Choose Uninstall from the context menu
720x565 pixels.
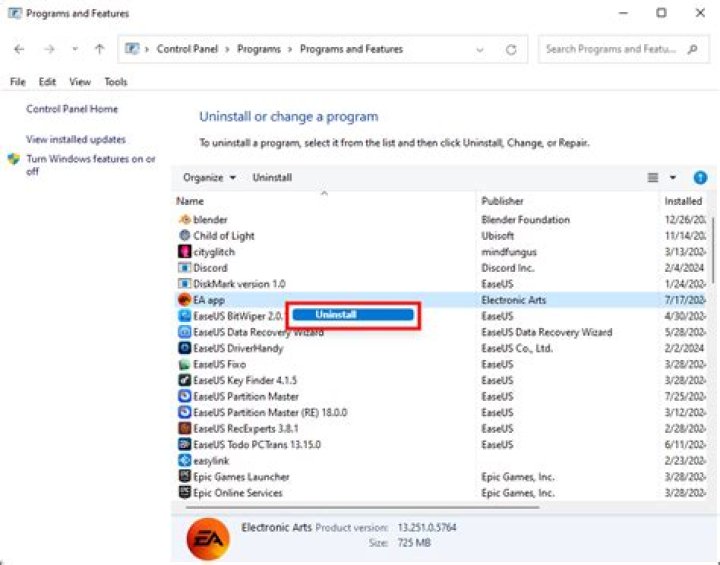coord(353,315)
